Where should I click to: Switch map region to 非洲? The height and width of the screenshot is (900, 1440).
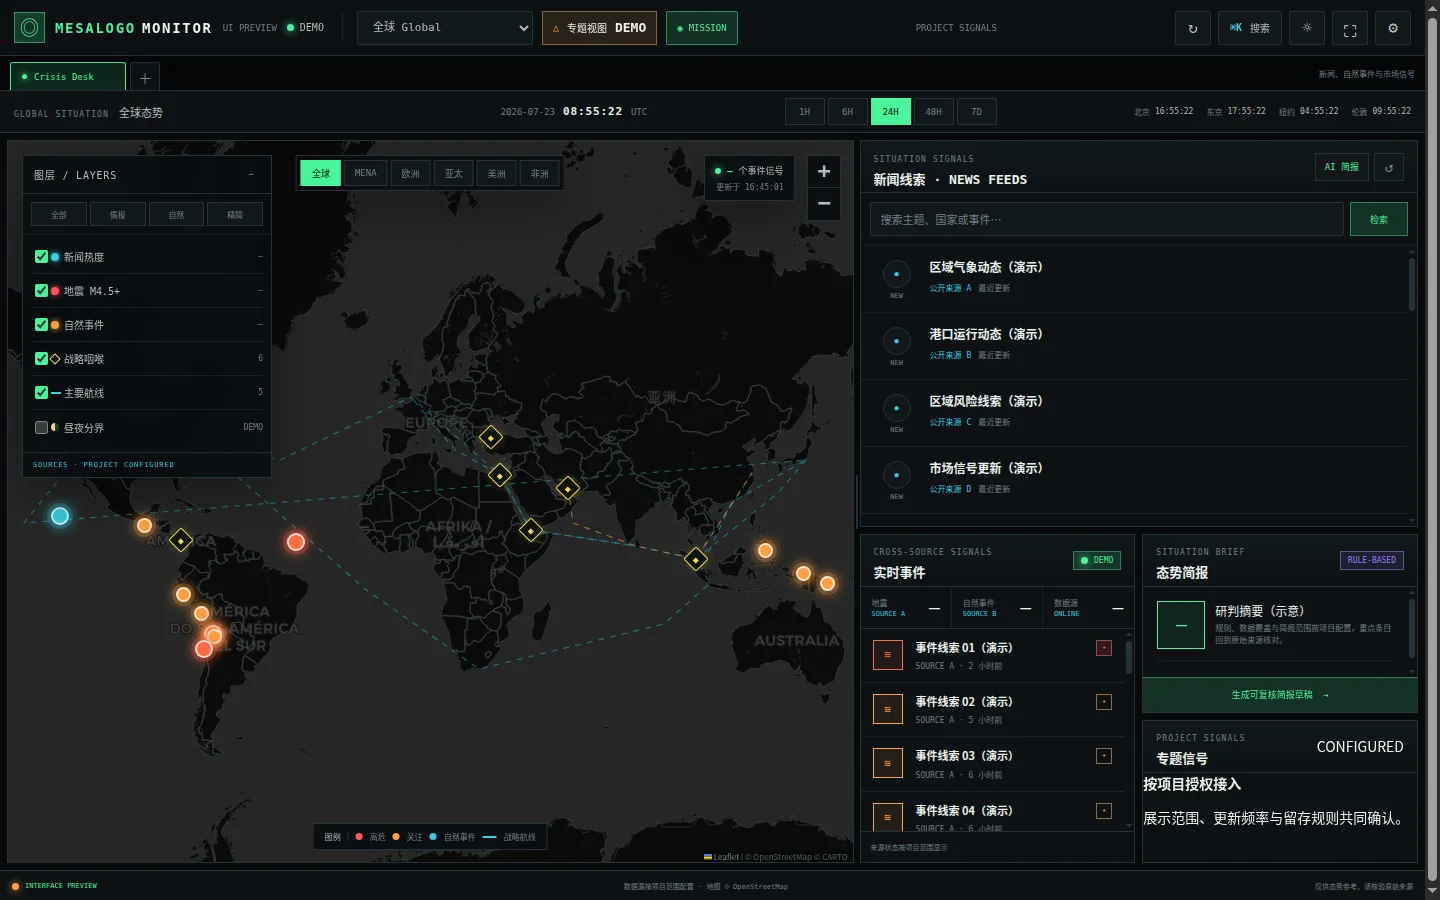[540, 174]
